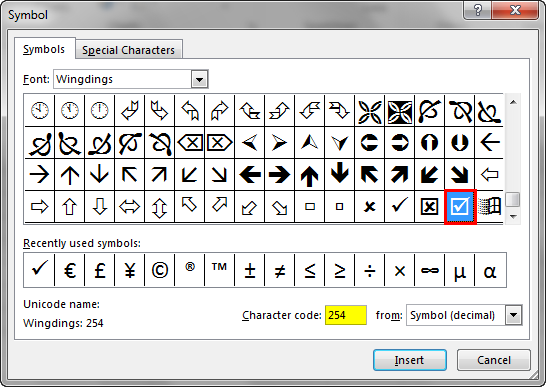The image size is (546, 387).
Task: Select the first clock face symbol
Action: click(39, 110)
